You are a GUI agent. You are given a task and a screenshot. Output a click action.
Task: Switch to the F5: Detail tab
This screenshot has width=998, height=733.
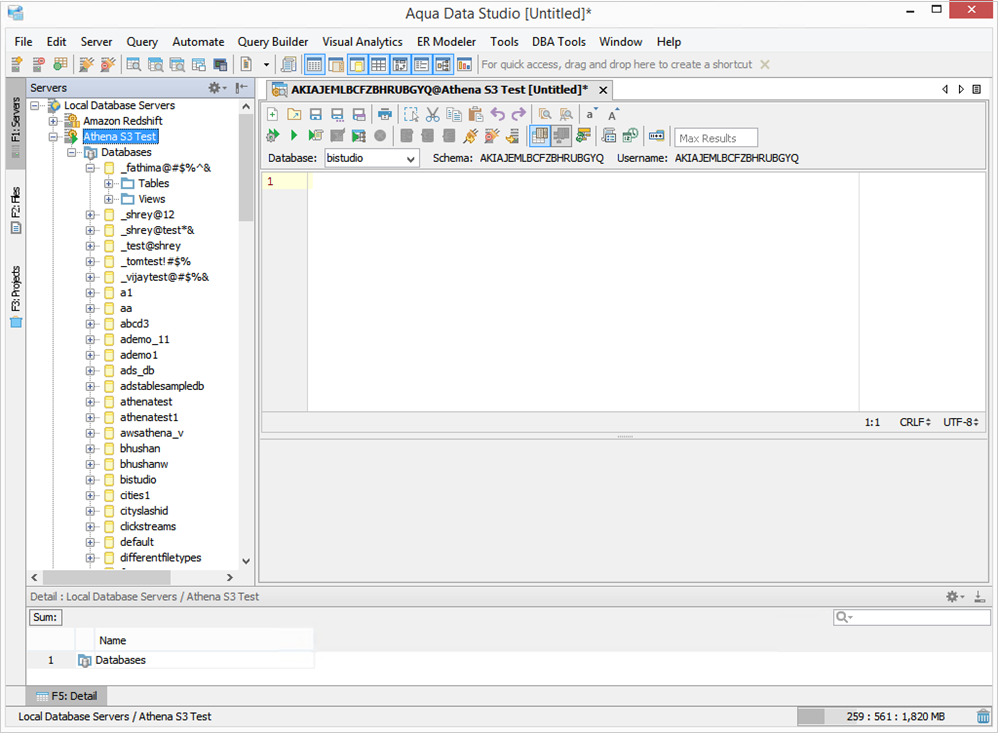(67, 696)
